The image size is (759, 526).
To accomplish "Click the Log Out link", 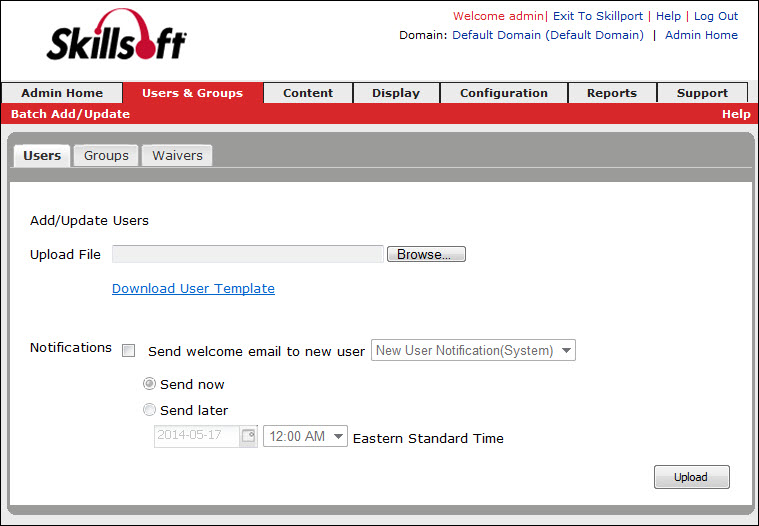I will click(x=716, y=16).
